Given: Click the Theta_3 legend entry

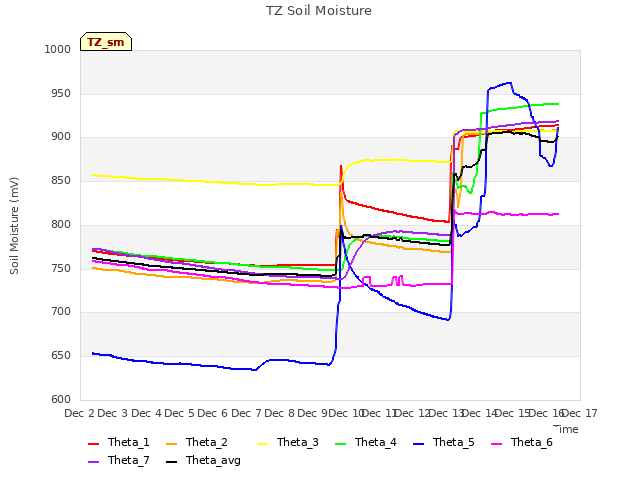Looking at the screenshot, I should pyautogui.click(x=288, y=442).
